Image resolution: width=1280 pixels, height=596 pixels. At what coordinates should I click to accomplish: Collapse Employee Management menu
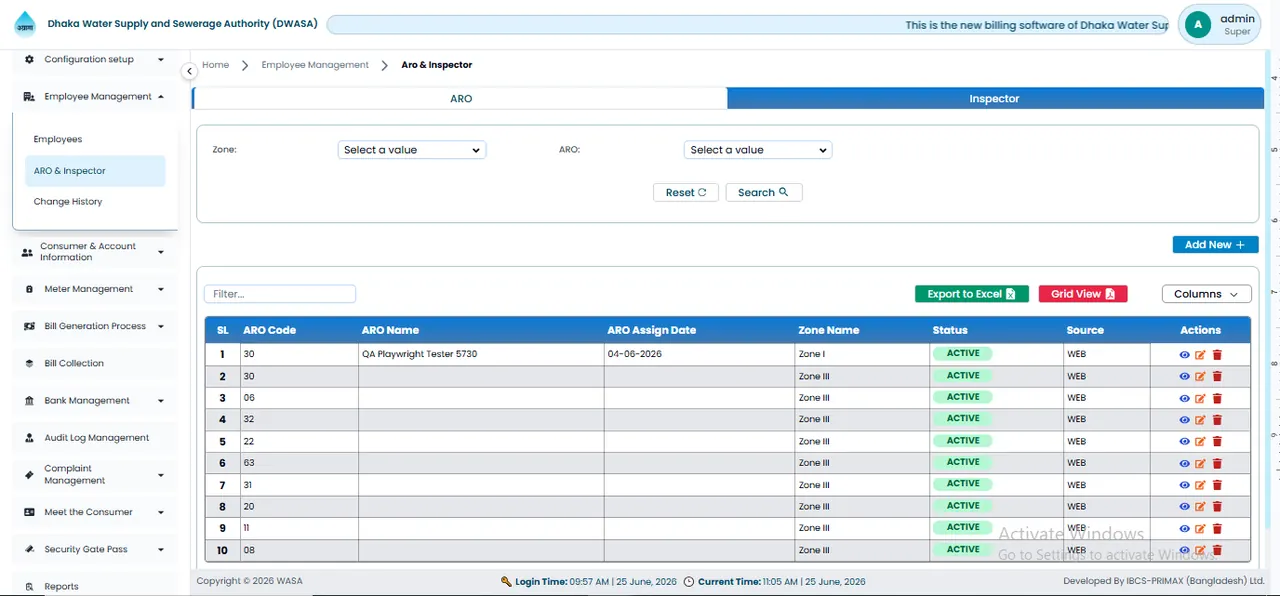(161, 97)
